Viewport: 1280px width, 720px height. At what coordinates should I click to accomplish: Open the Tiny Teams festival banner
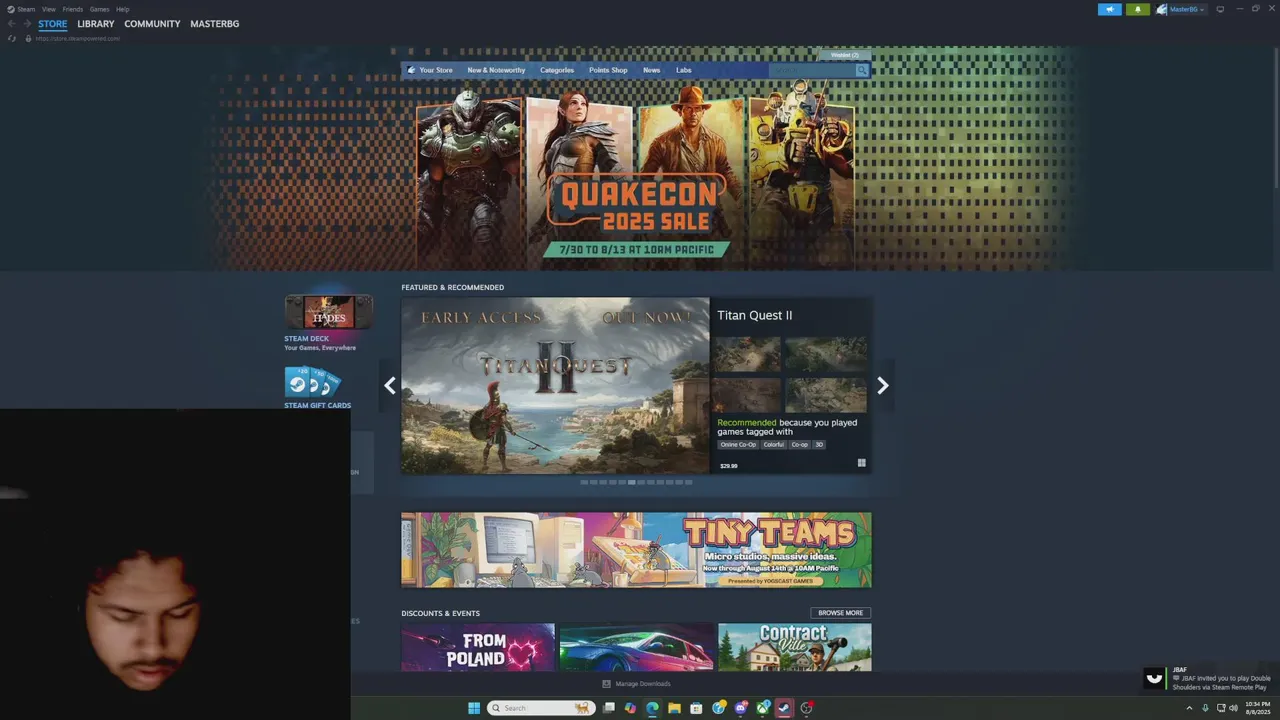(636, 550)
